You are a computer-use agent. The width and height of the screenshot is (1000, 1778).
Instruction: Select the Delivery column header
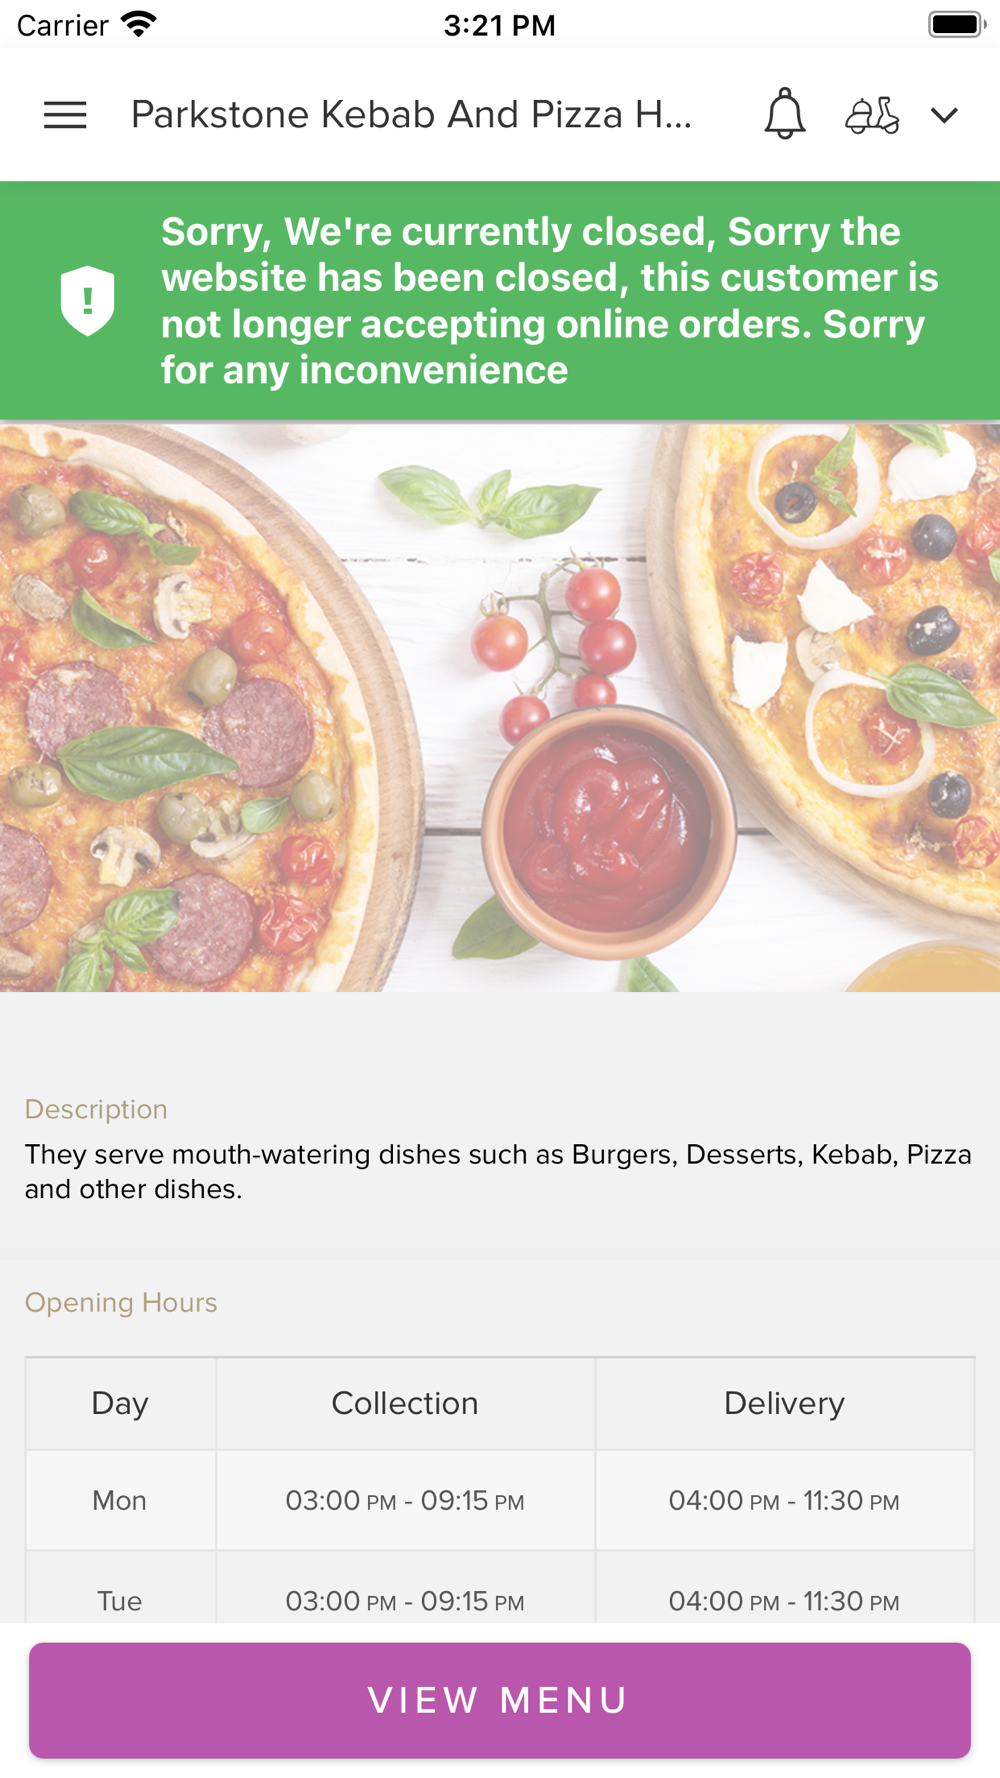(x=784, y=1403)
